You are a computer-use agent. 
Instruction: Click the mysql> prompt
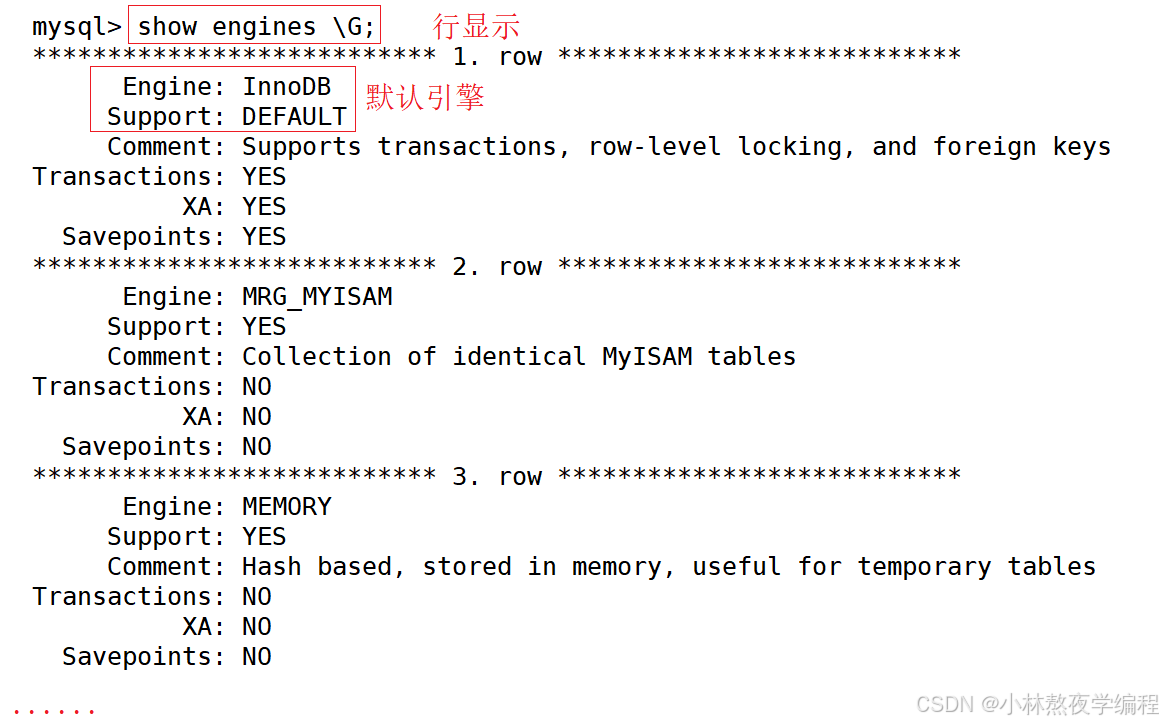pos(76,27)
